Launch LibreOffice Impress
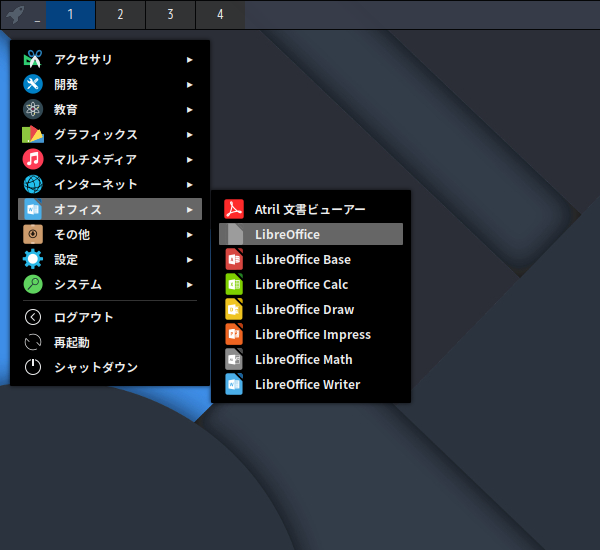Viewport: 600px width, 550px height. pyautogui.click(x=311, y=334)
